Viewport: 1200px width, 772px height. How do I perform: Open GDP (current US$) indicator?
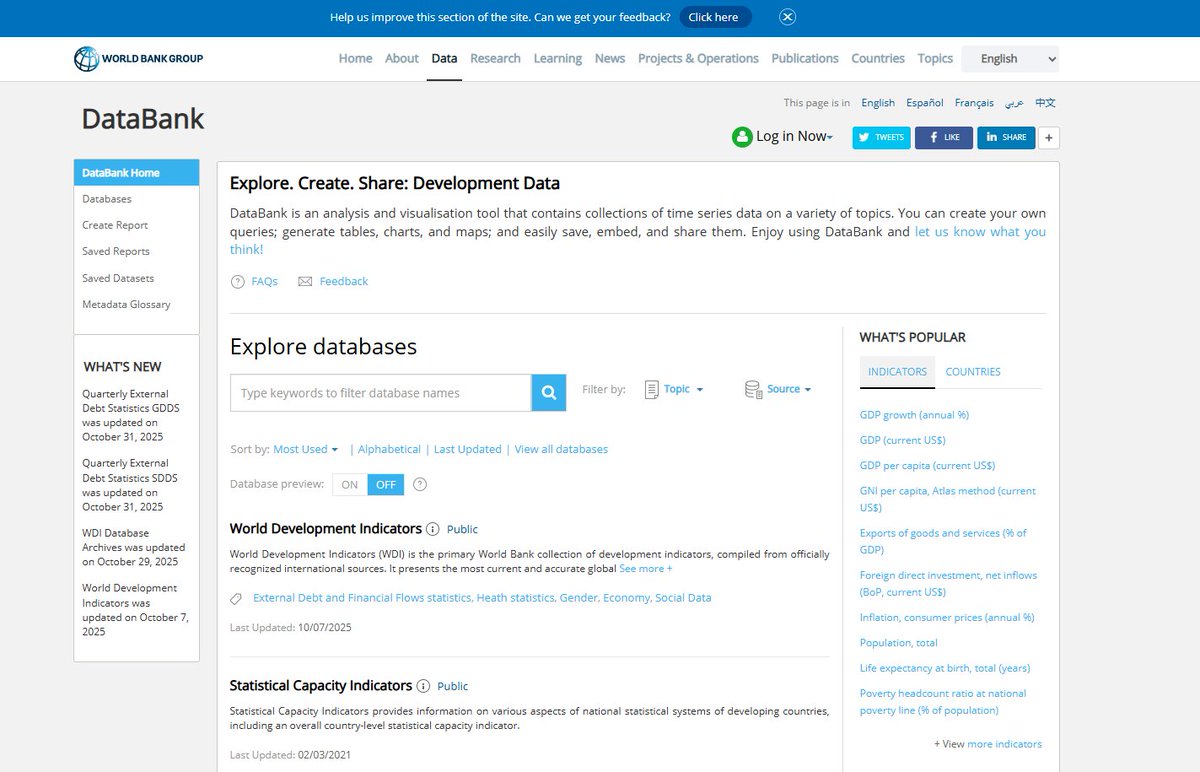click(x=902, y=440)
